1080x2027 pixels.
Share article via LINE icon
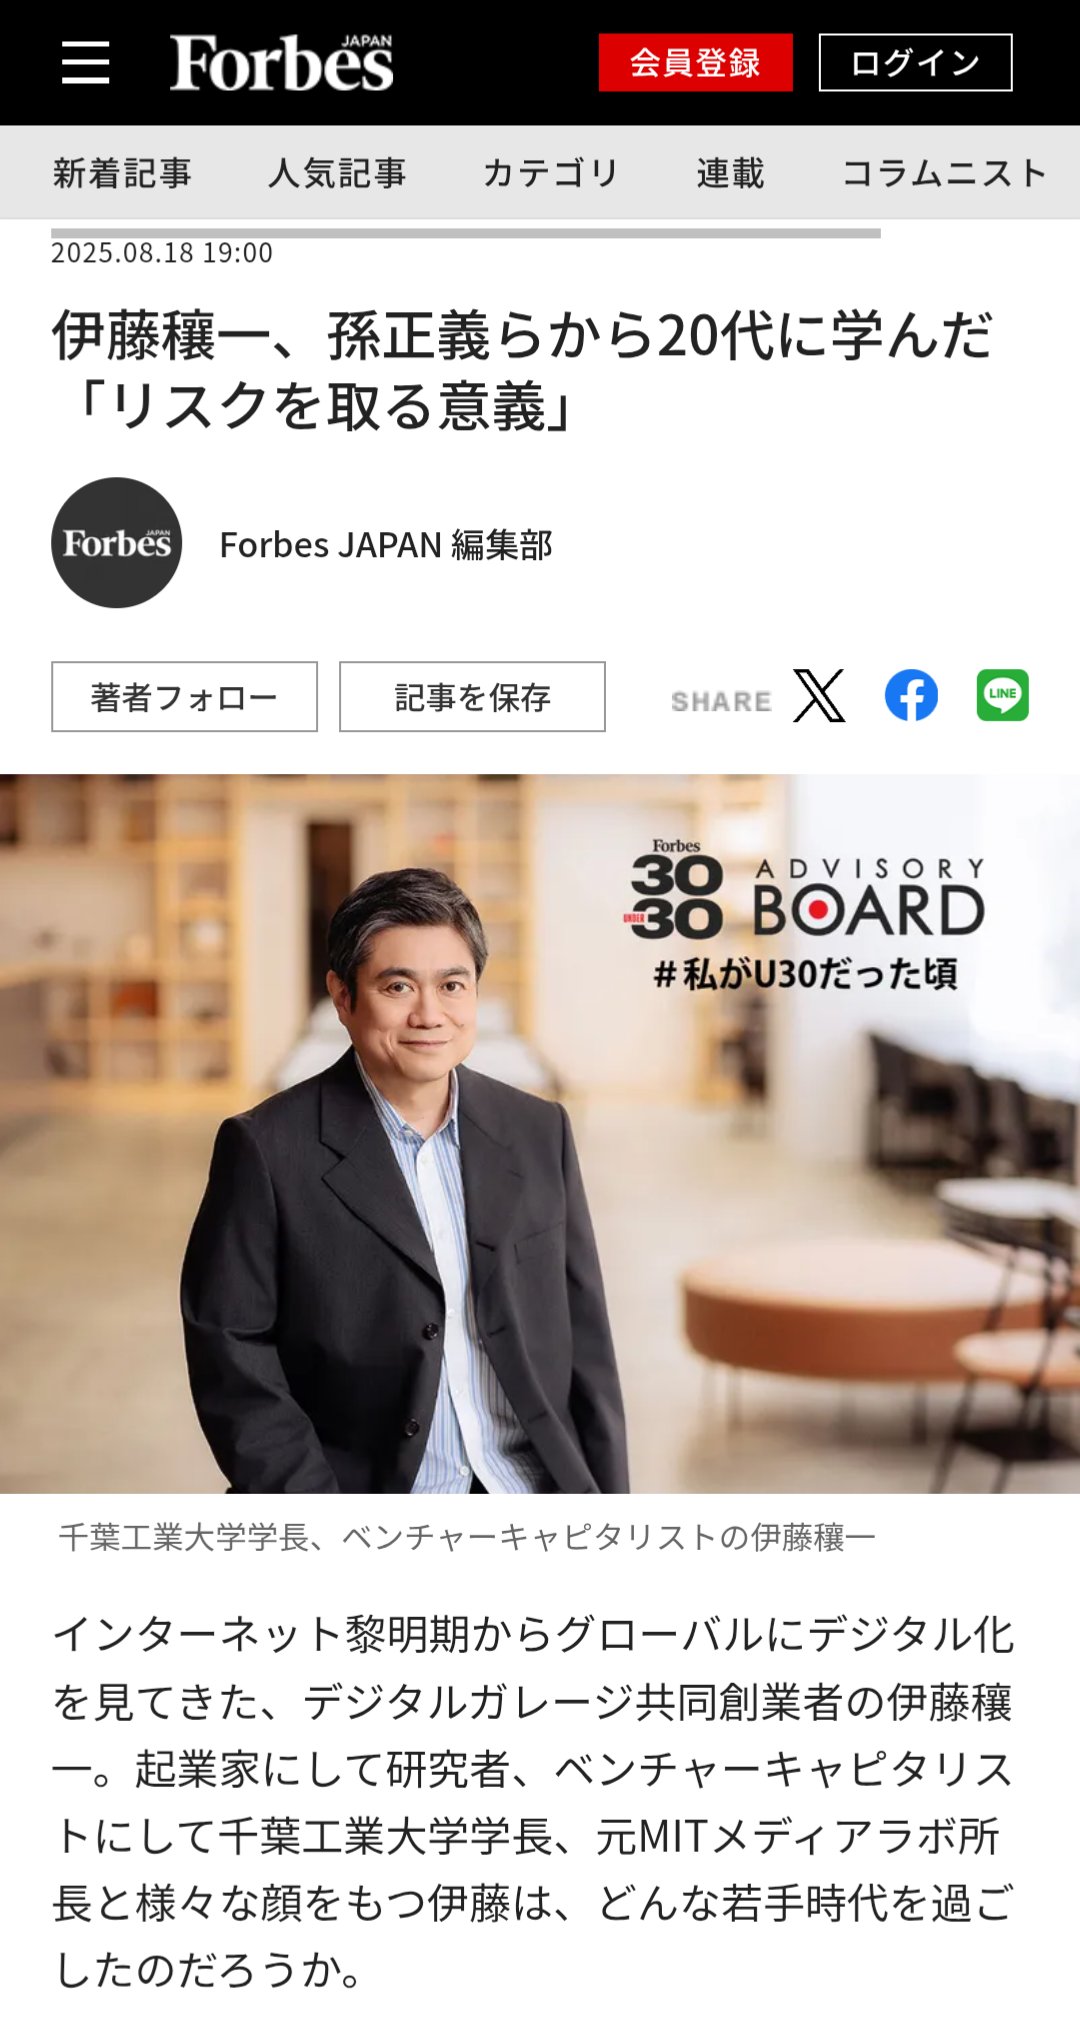[1002, 696]
